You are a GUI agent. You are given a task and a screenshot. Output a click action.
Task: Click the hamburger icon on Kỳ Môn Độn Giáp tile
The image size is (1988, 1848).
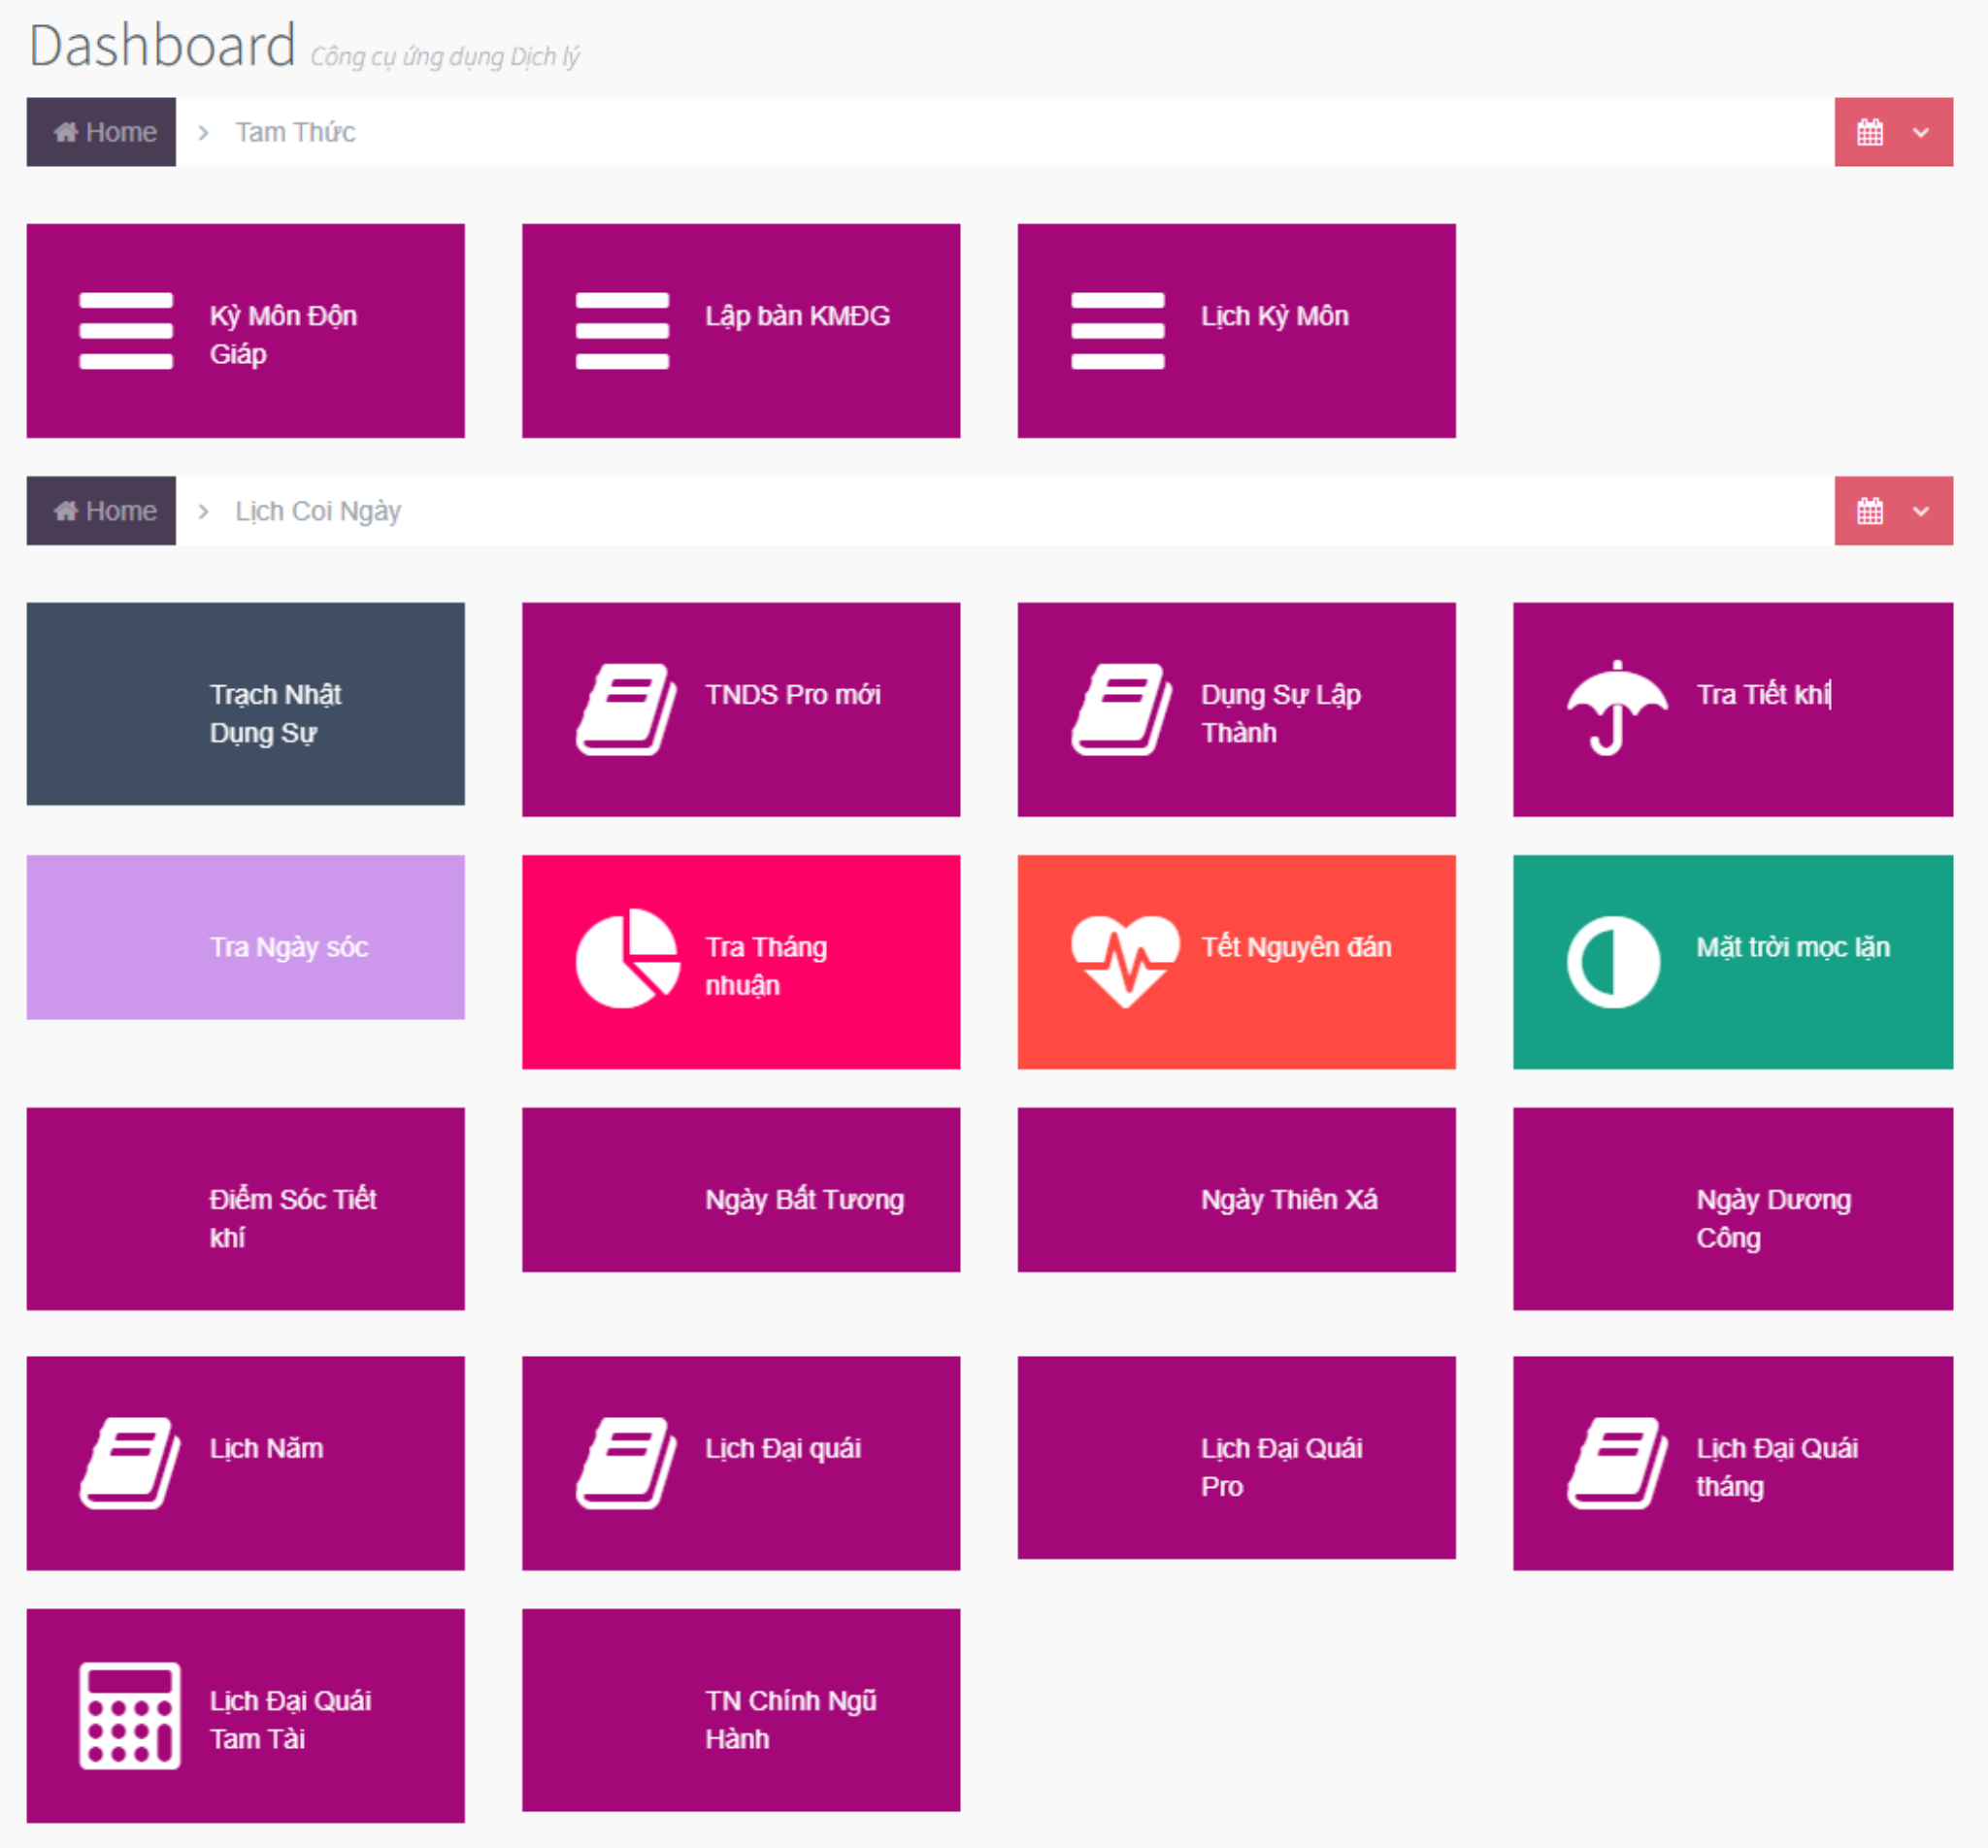(x=126, y=331)
